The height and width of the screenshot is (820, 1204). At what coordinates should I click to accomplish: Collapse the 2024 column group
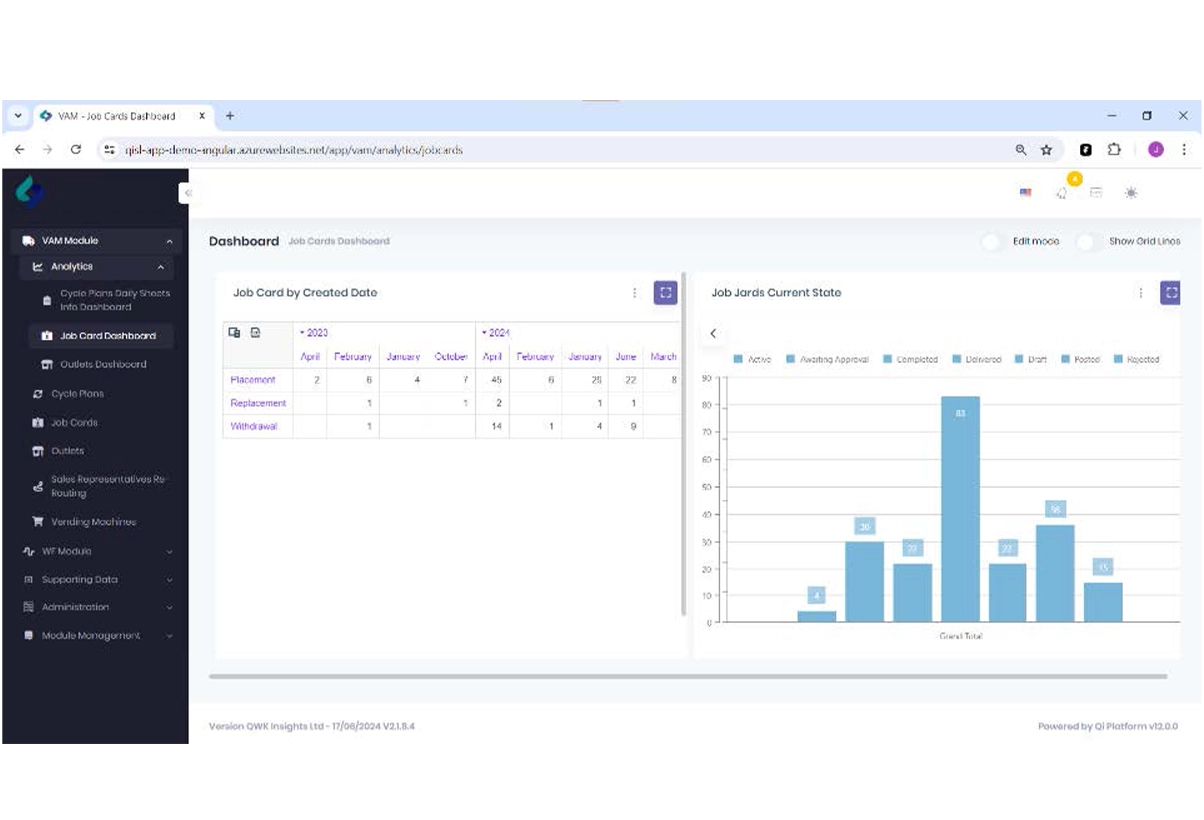[495, 333]
